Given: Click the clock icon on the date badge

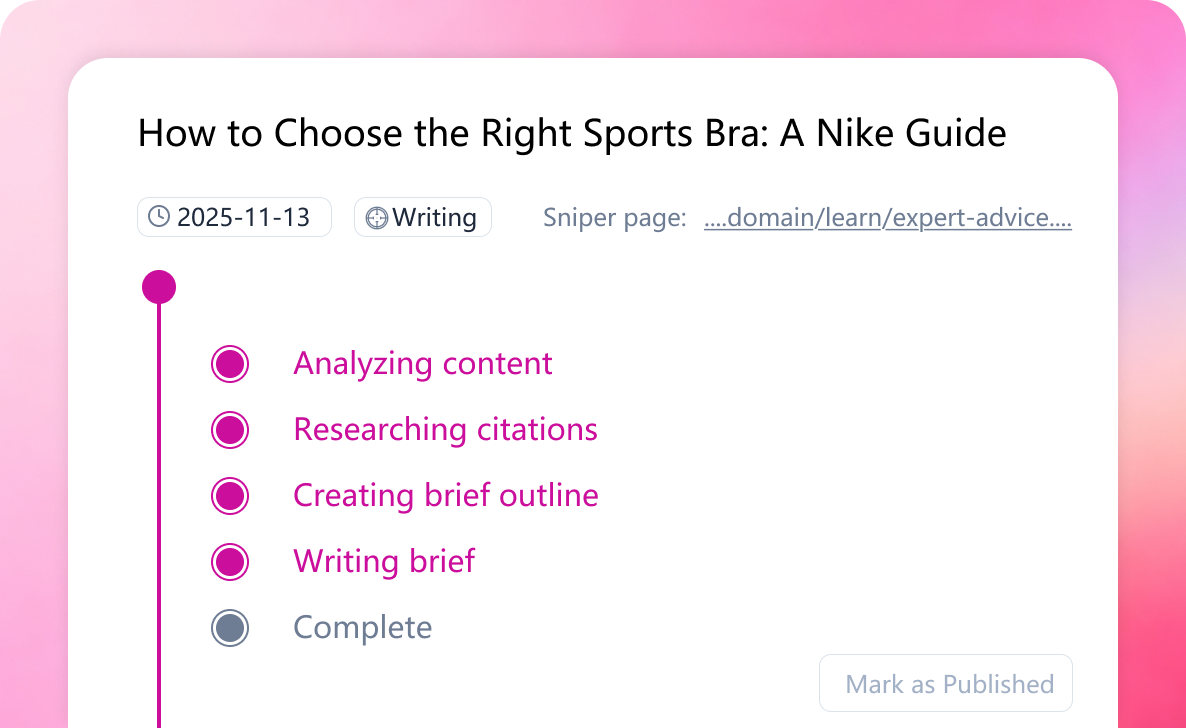Looking at the screenshot, I should (160, 217).
